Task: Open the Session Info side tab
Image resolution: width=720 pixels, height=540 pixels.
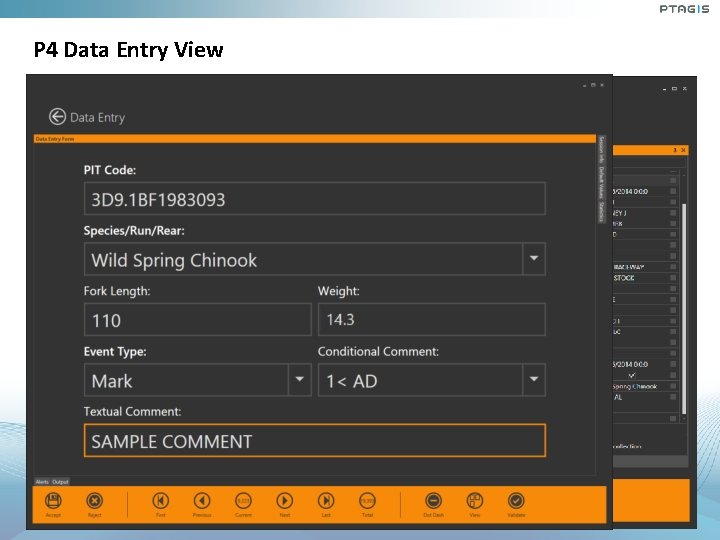Action: click(601, 150)
